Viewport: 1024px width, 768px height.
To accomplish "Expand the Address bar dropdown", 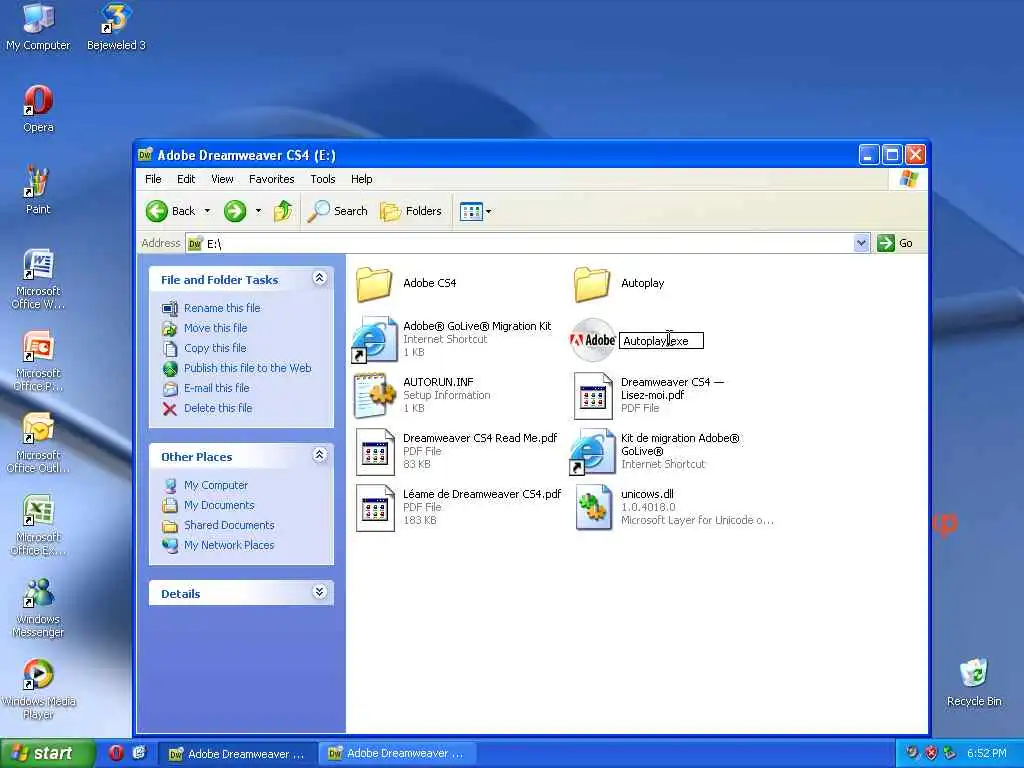I will [x=861, y=243].
